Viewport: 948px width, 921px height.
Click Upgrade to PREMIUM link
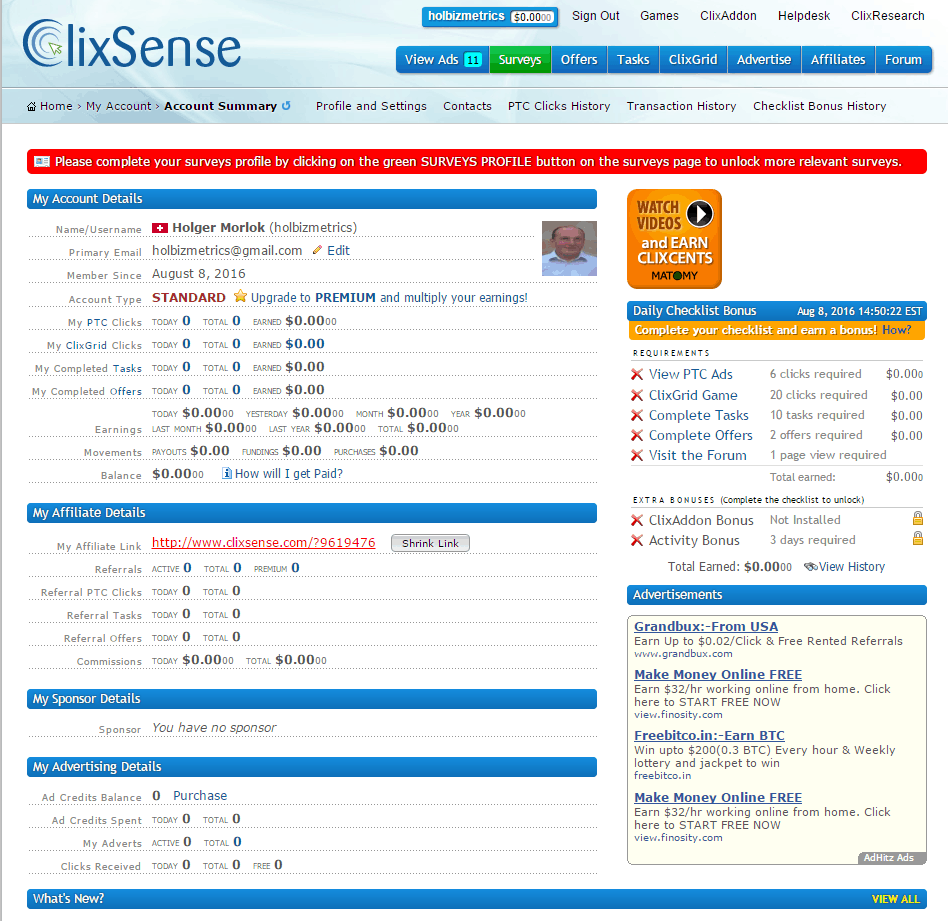point(389,298)
